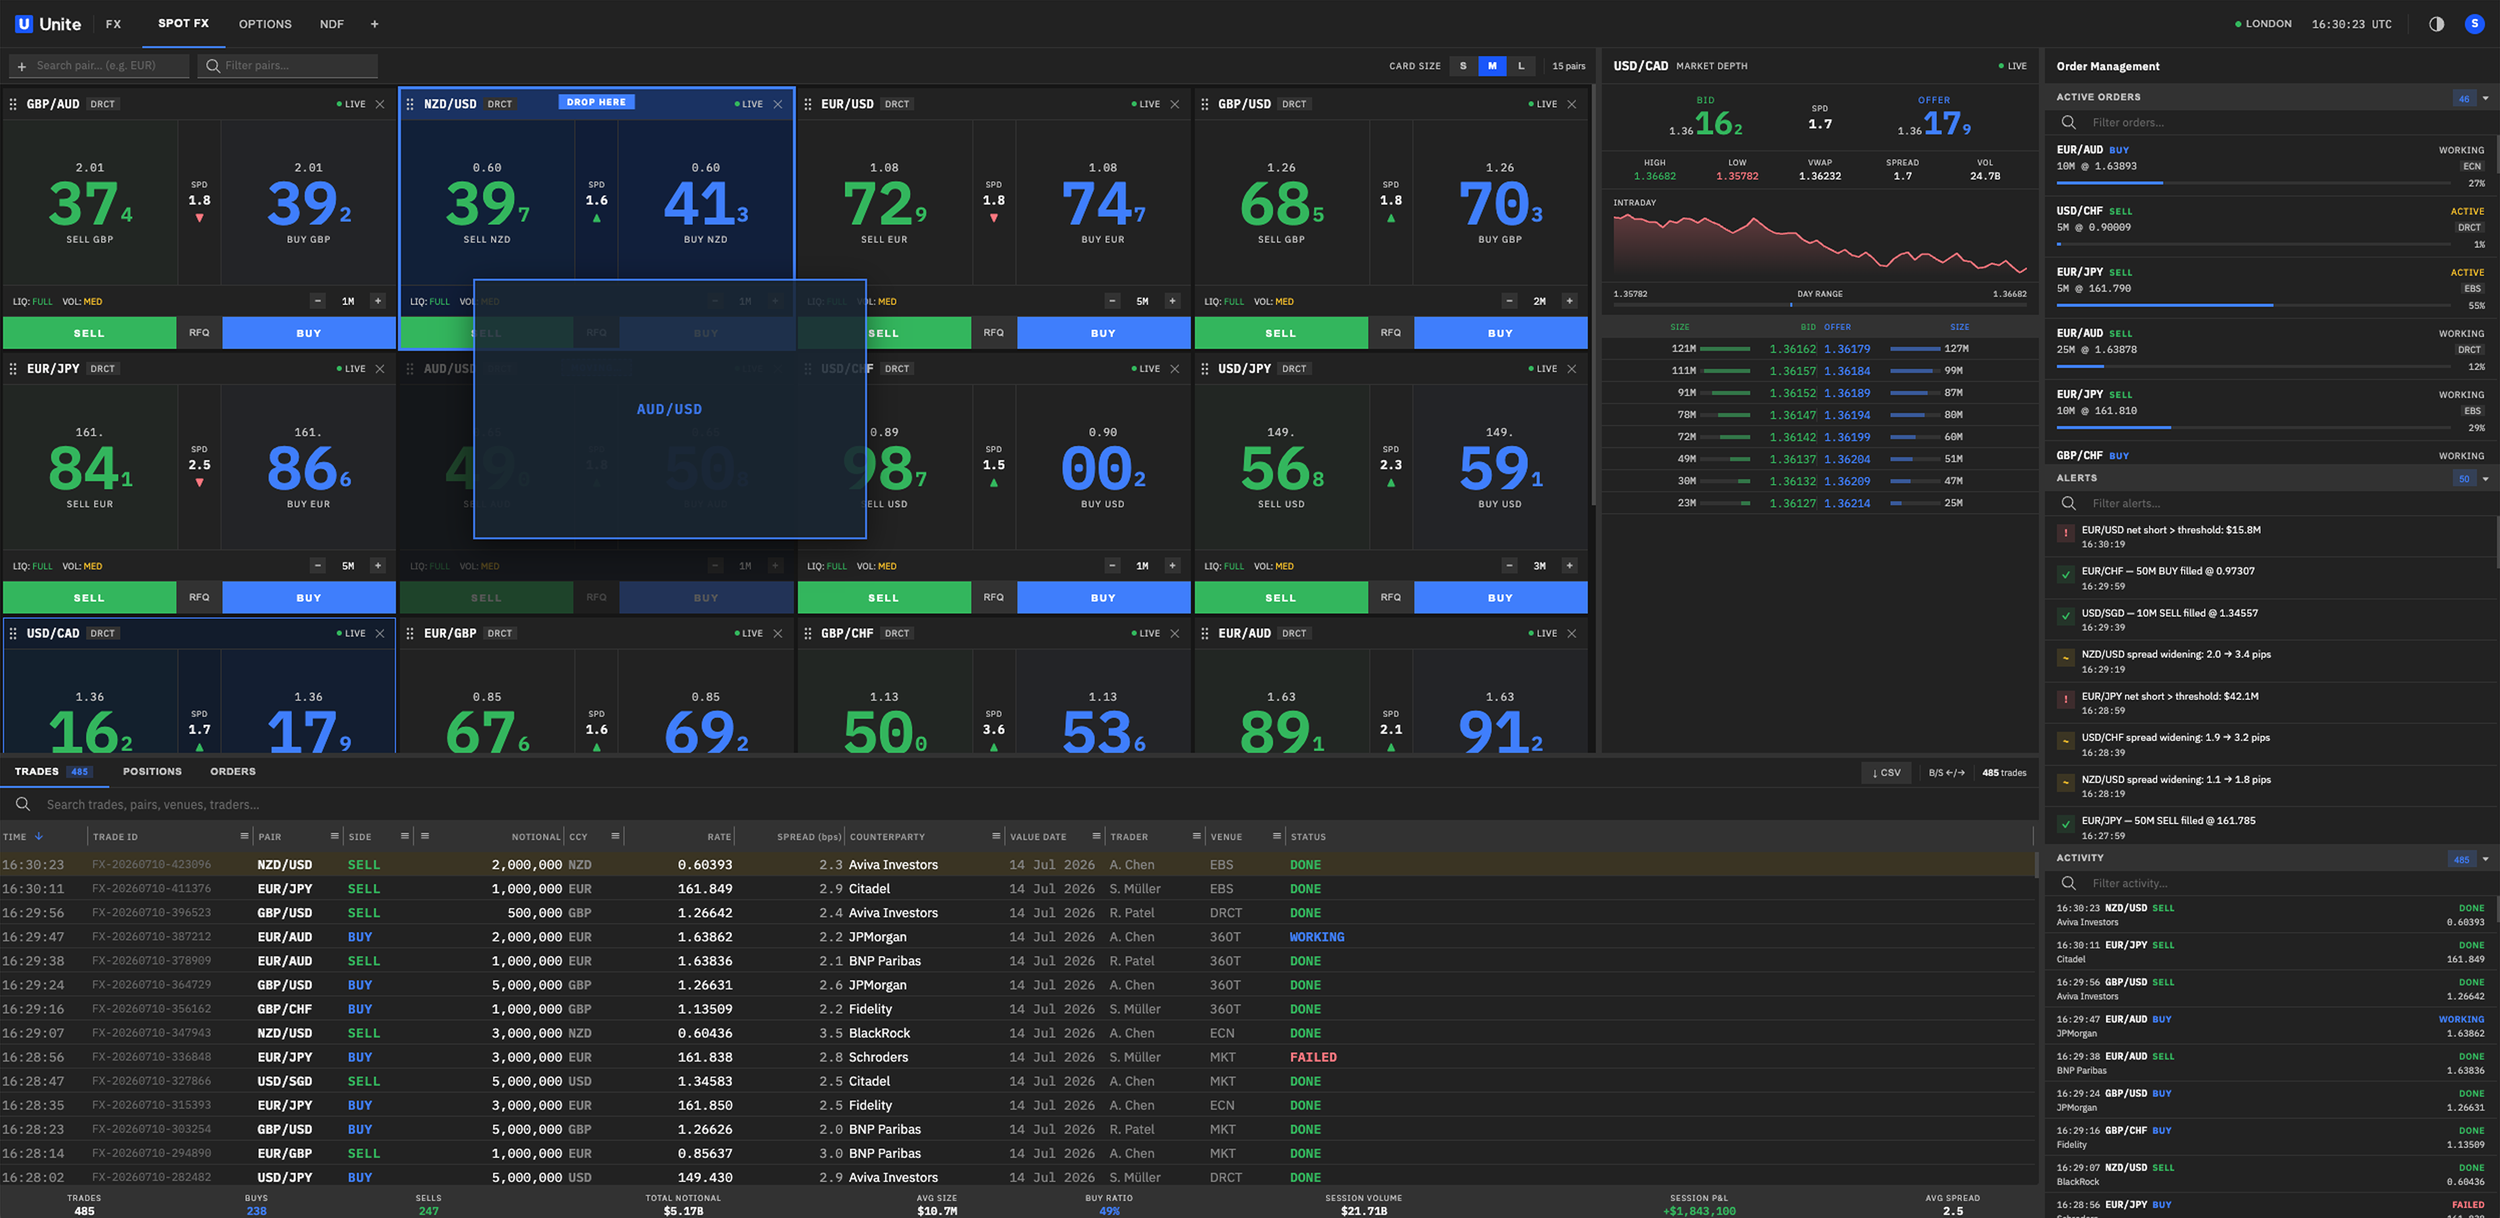Toggle the light/dark theme contrast icon
This screenshot has width=2500, height=1218.
tap(2436, 24)
